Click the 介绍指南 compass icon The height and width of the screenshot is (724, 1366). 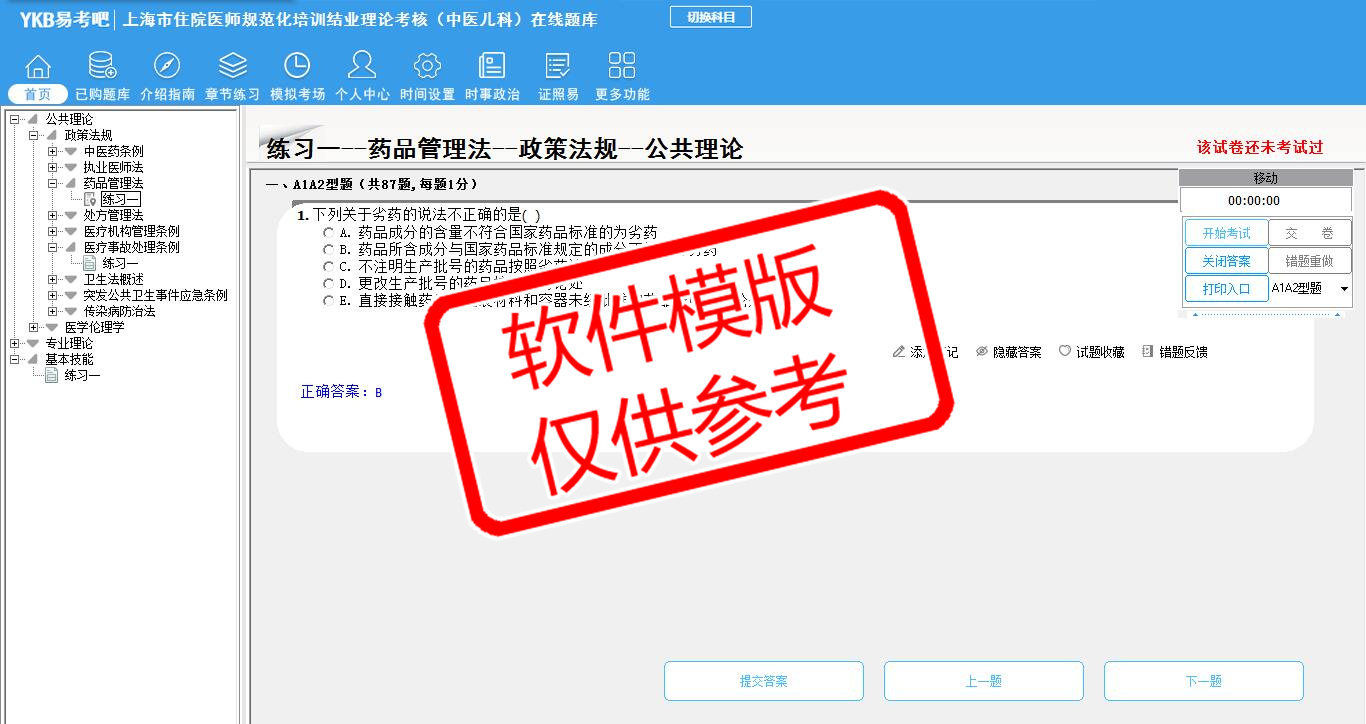(167, 67)
